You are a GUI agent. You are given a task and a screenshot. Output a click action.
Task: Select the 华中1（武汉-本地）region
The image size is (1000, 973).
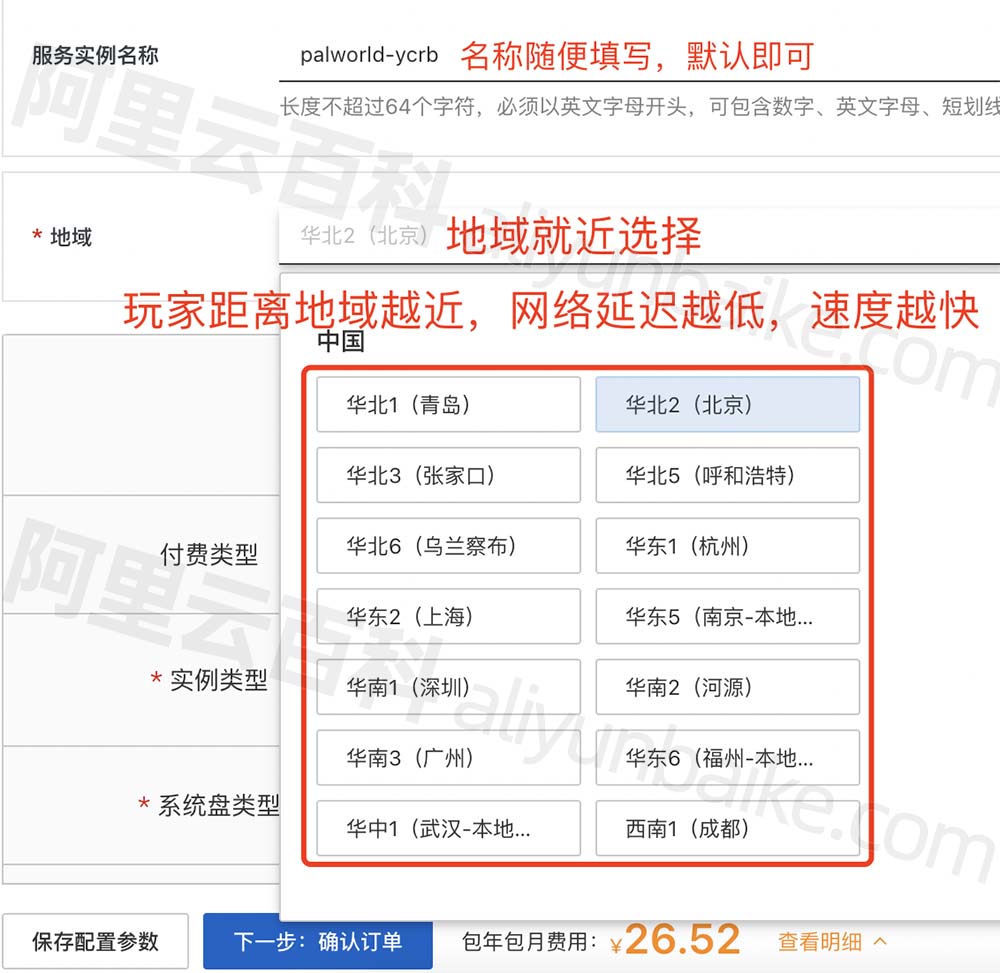447,828
